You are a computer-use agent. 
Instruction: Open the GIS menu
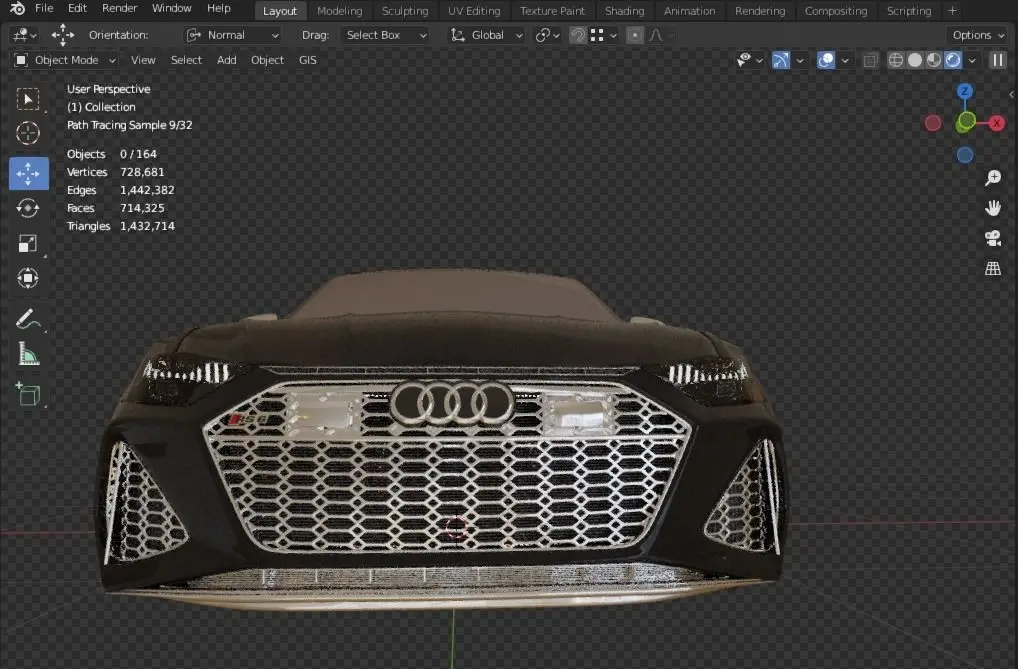pos(308,60)
